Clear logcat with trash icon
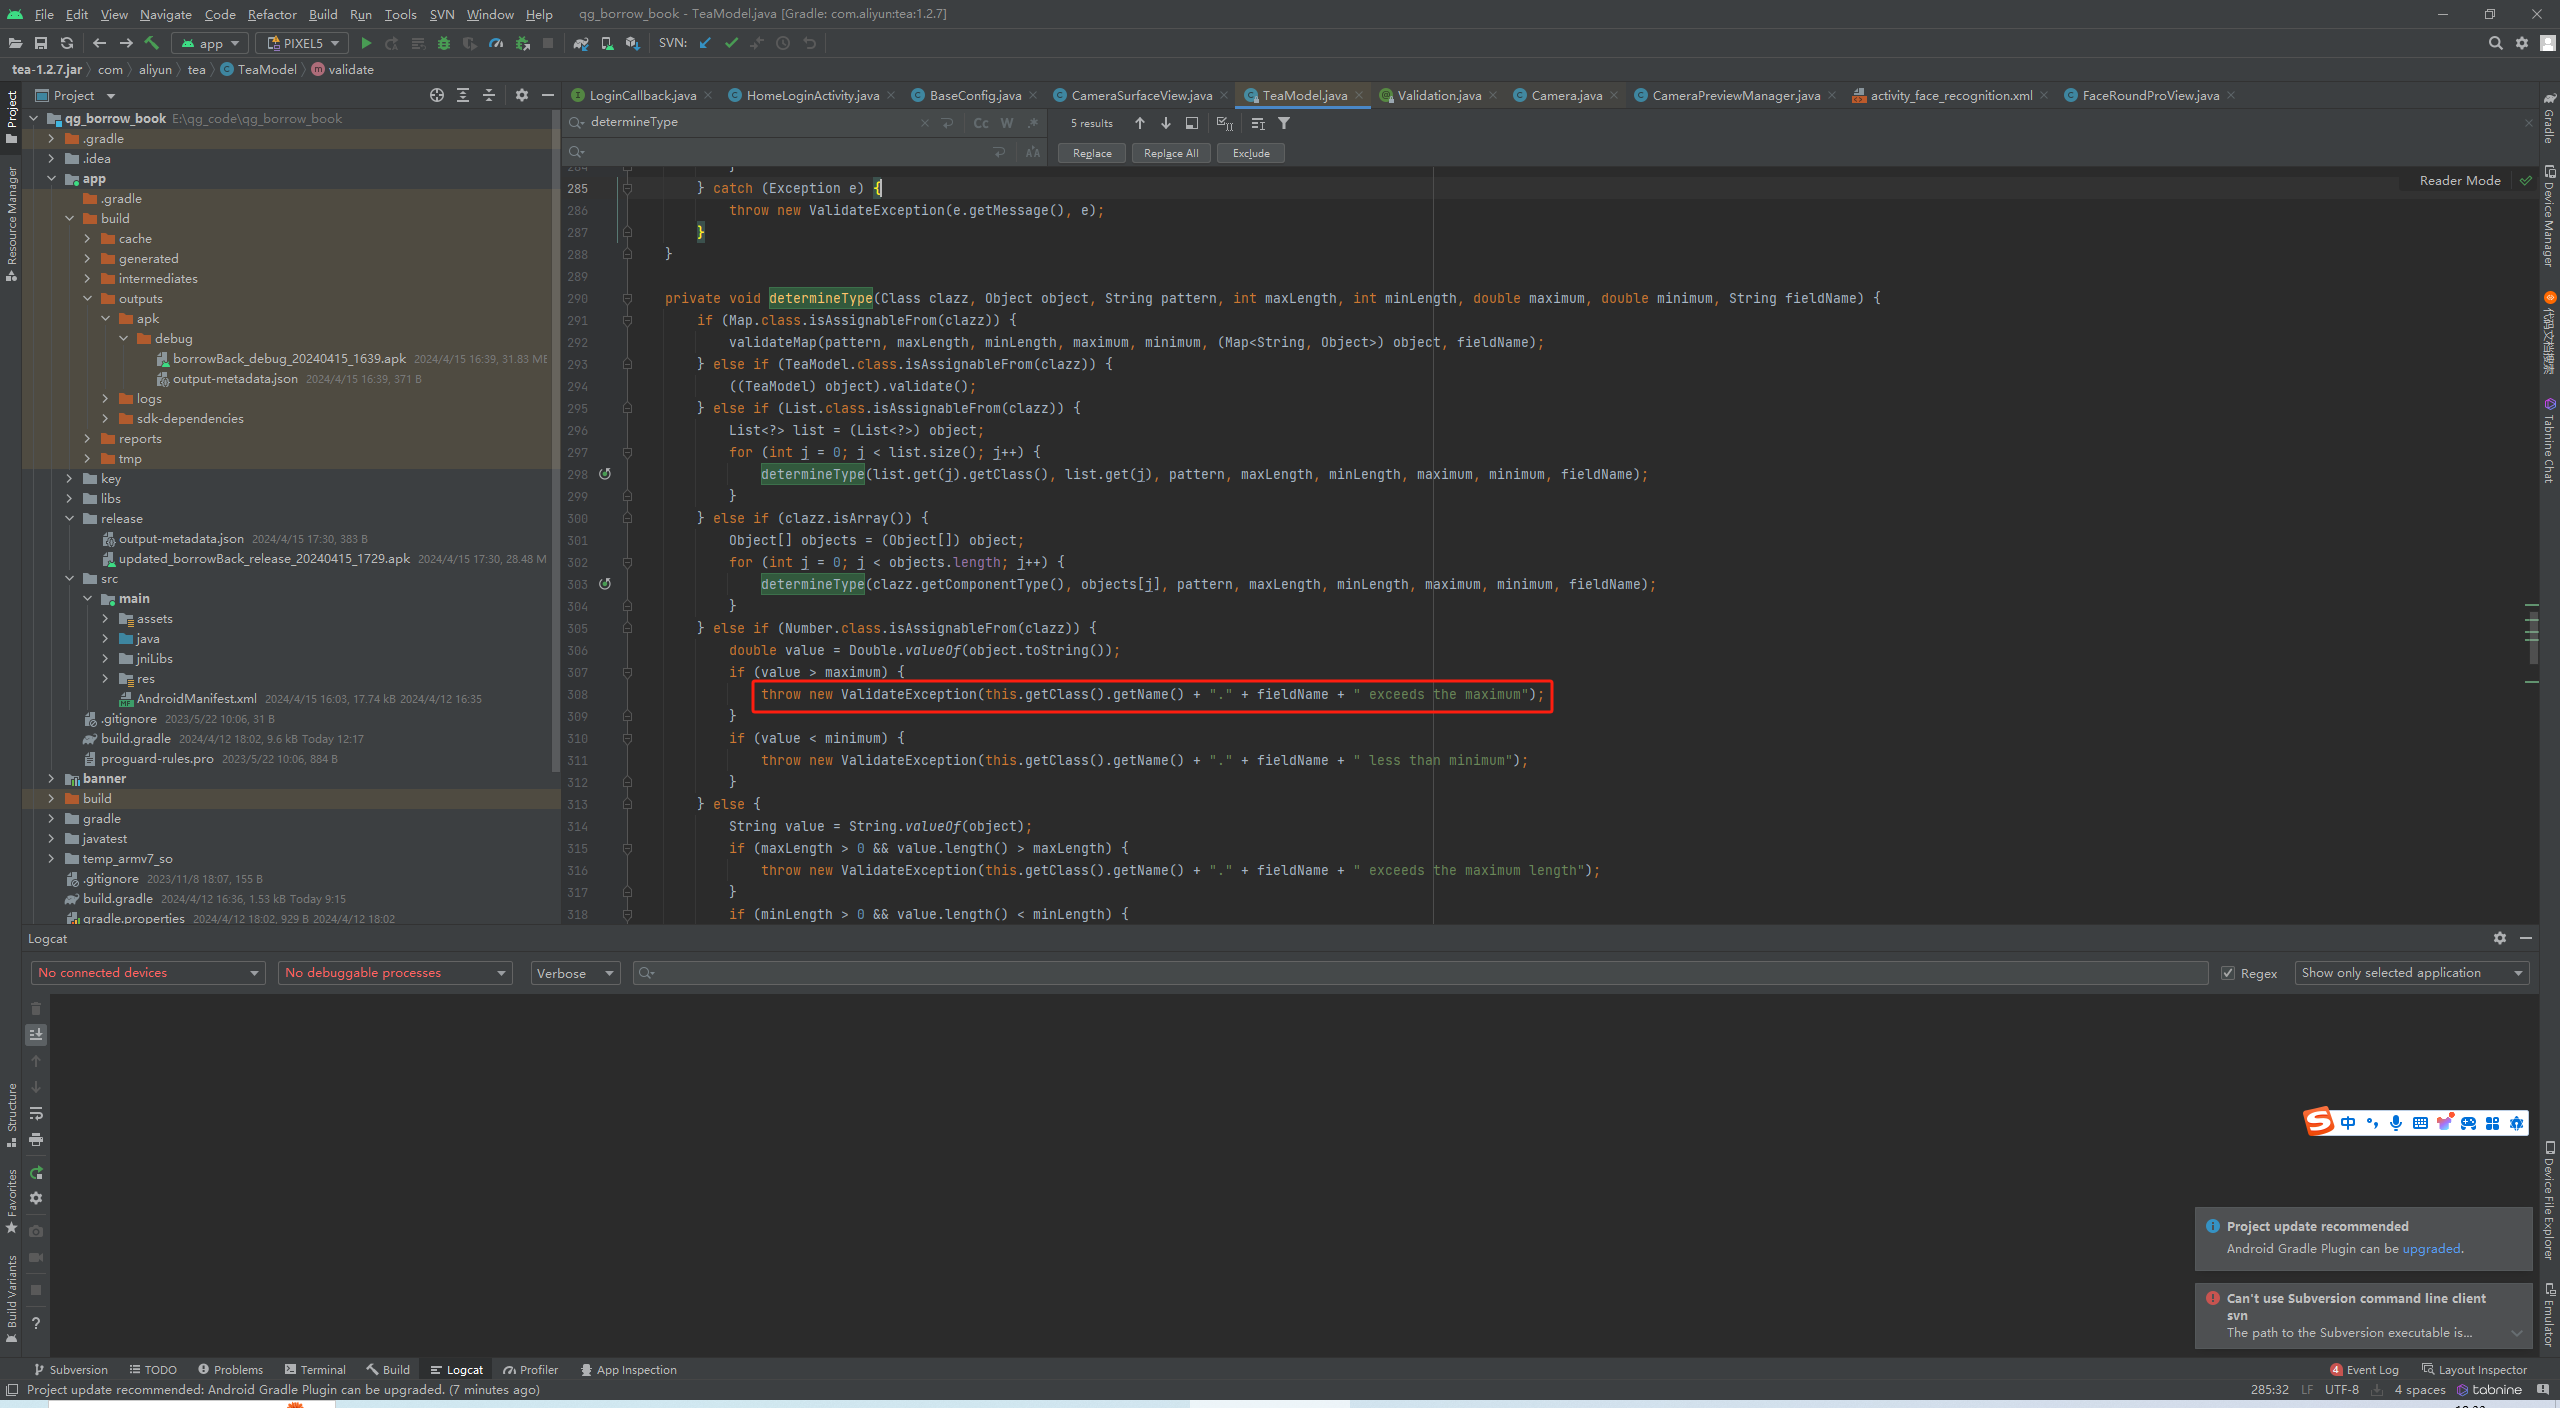 click(x=36, y=1008)
